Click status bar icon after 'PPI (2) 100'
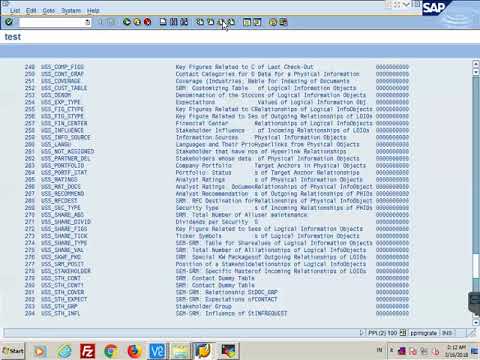 (403, 332)
